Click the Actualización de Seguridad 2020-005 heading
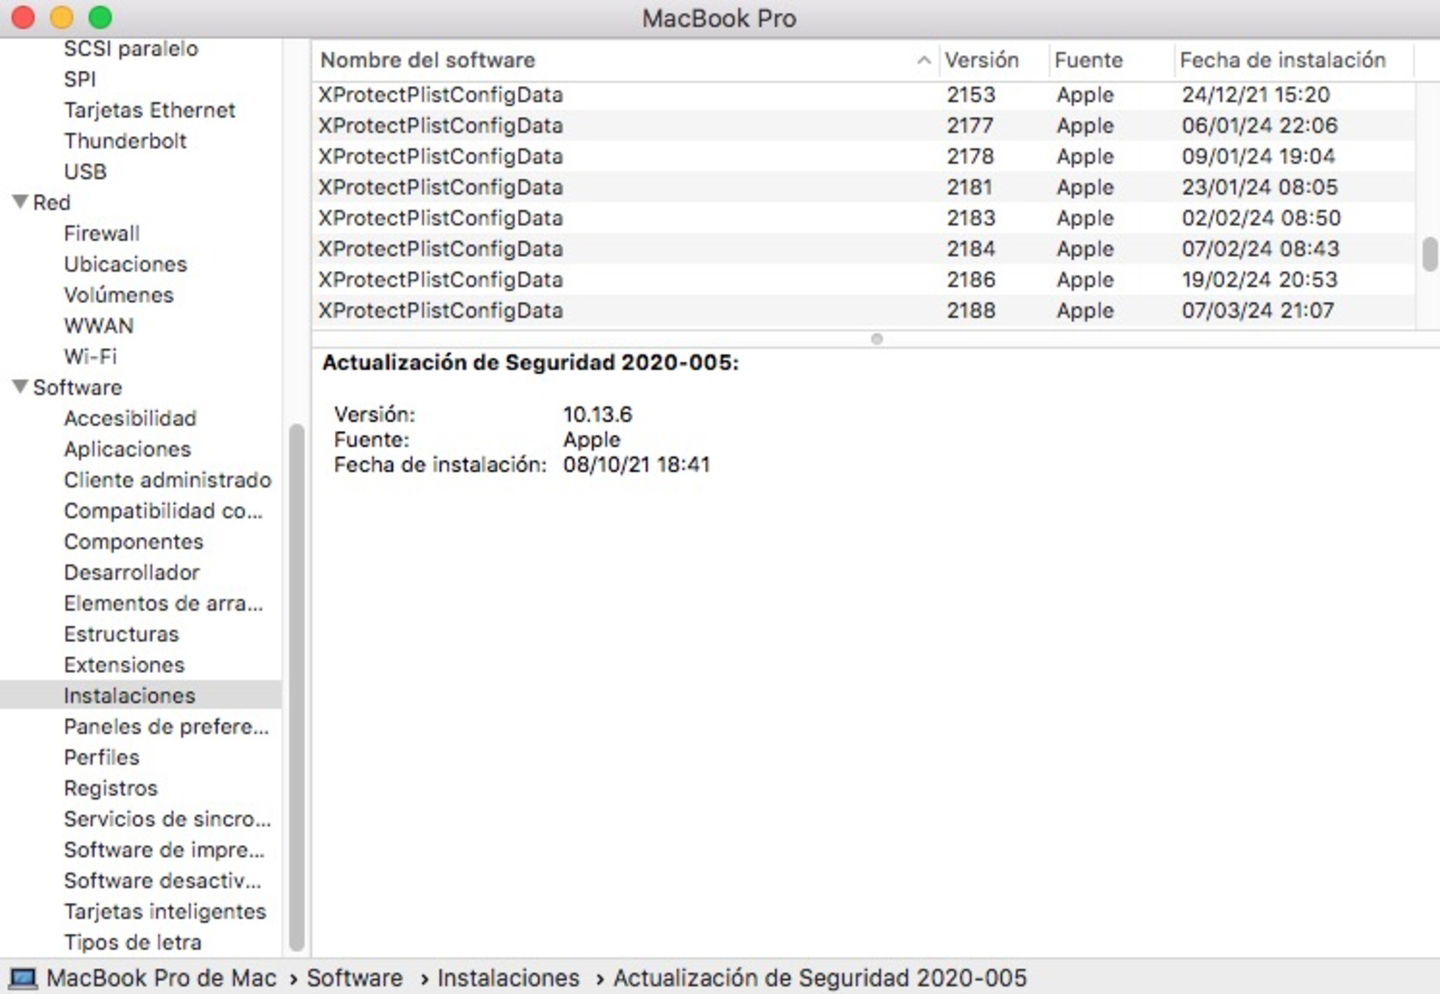 click(530, 363)
